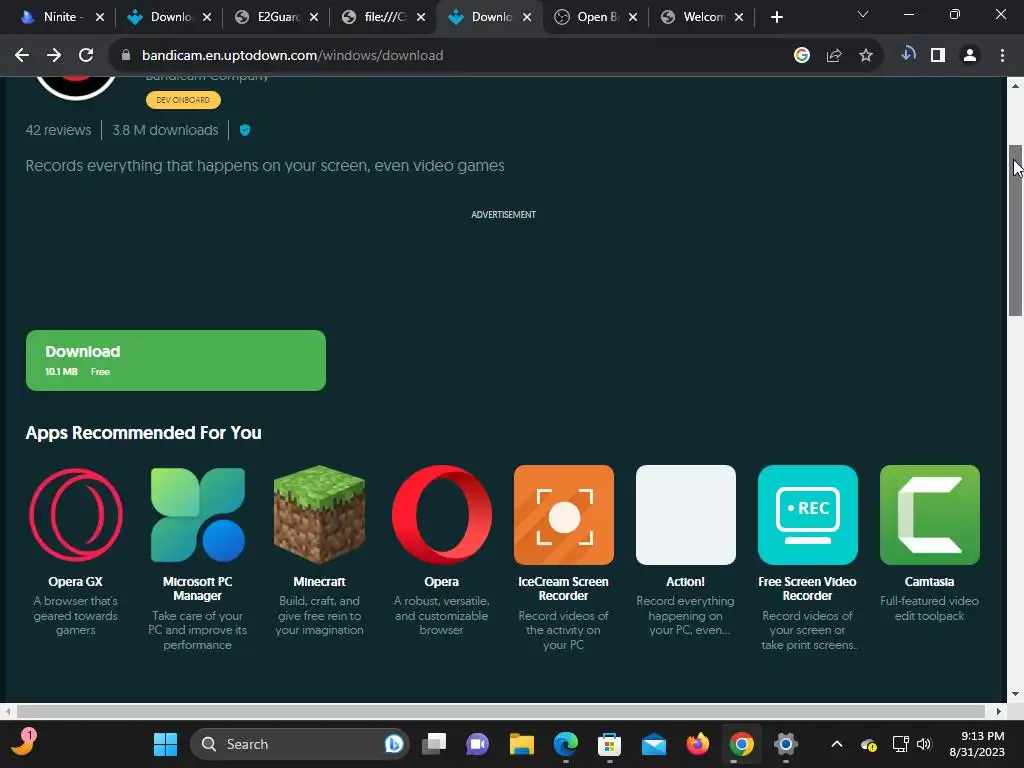Open Firefox from taskbar

[x=697, y=744]
